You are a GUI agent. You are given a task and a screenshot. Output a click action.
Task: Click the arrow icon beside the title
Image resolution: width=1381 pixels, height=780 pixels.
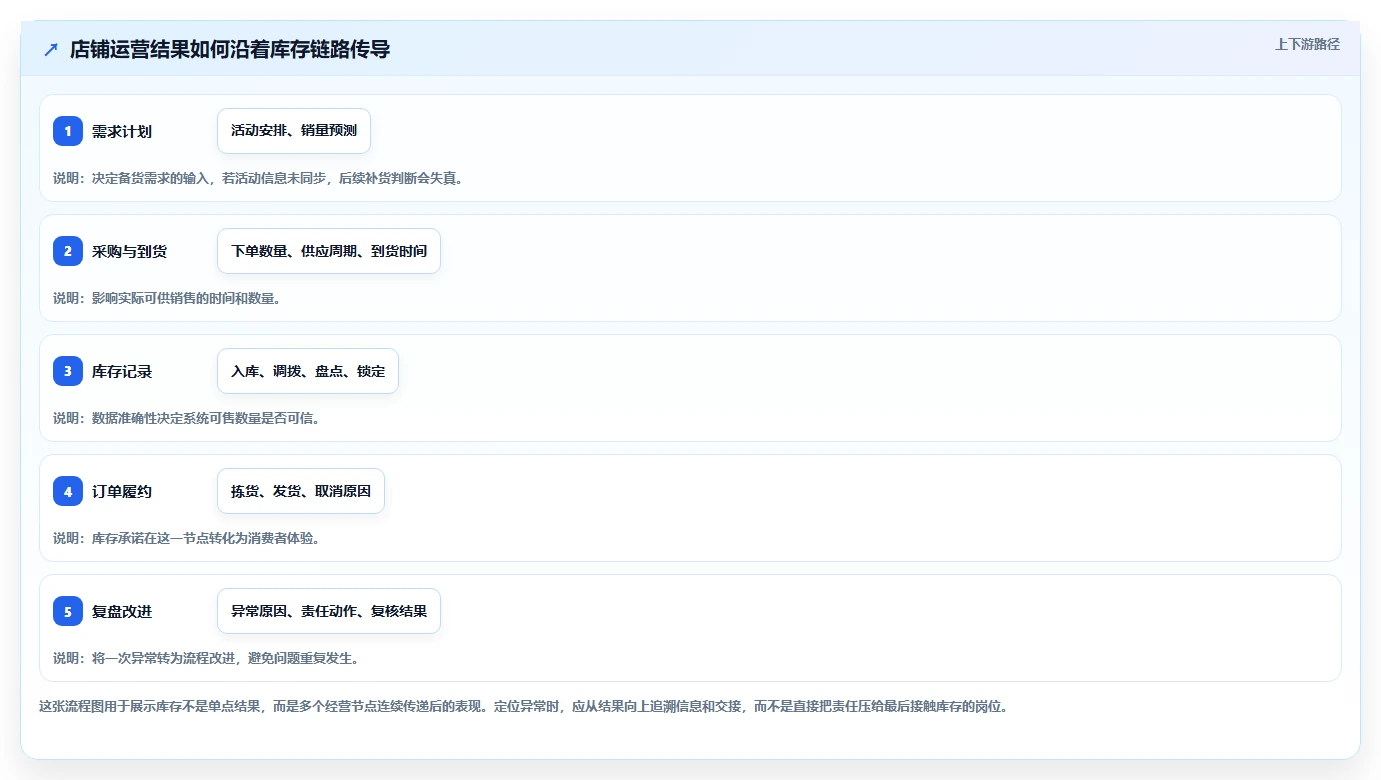pyautogui.click(x=51, y=49)
